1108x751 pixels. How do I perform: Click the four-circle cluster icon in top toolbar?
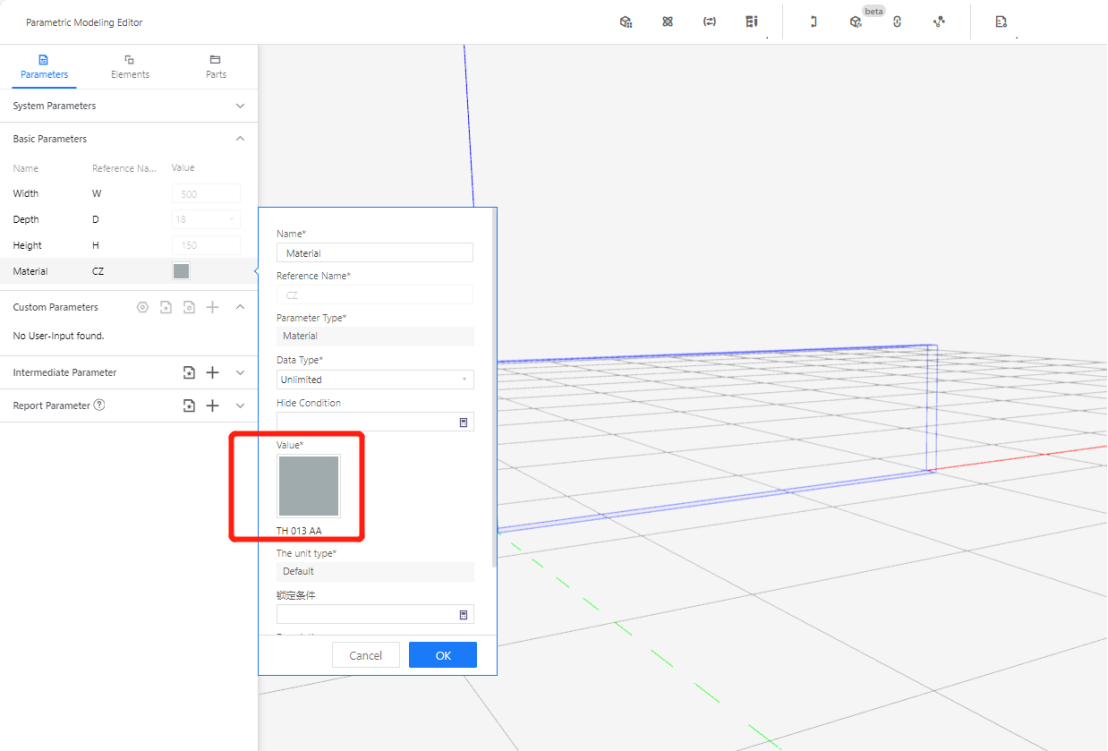(668, 22)
